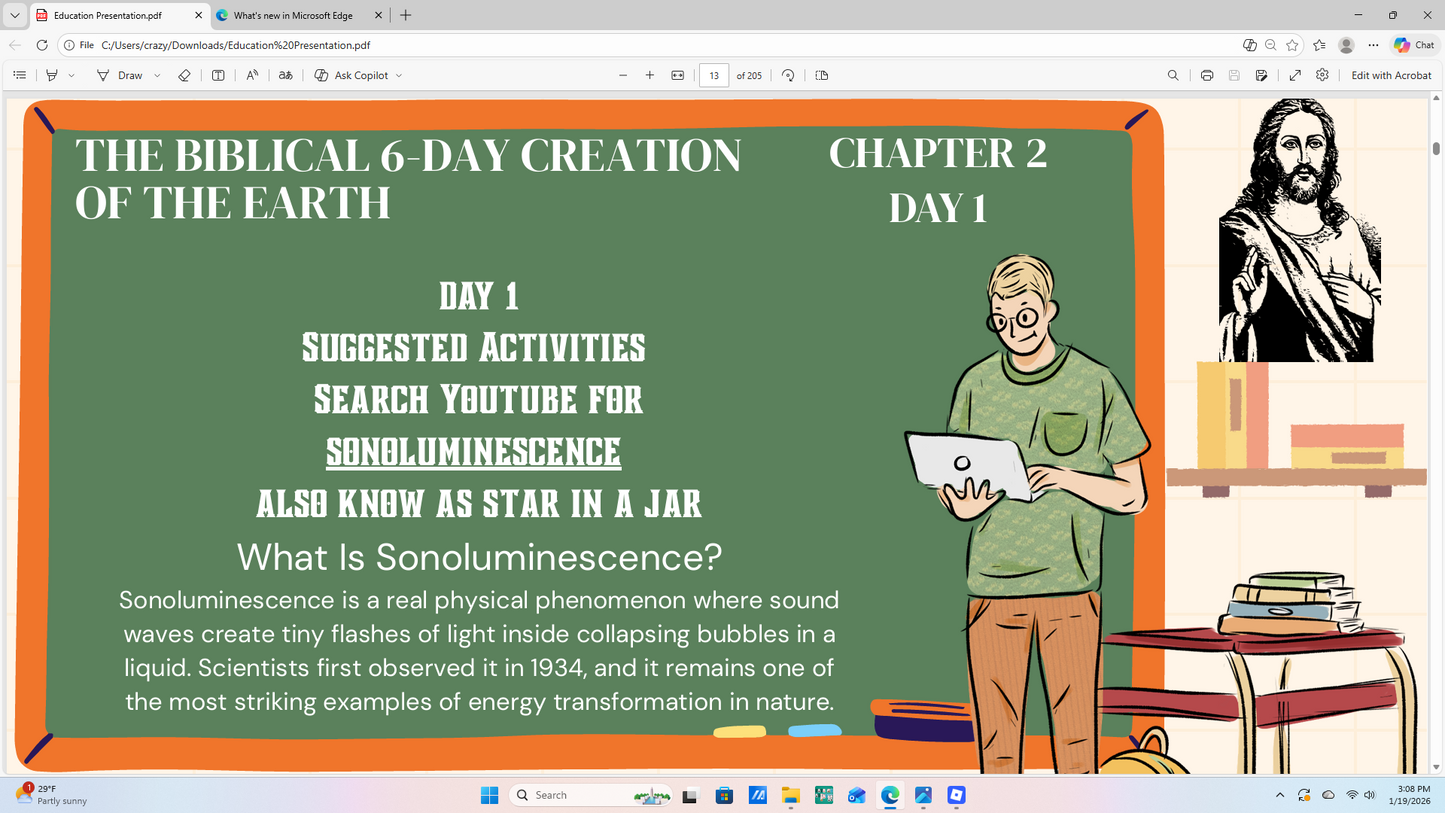Viewport: 1445px width, 813px height.
Task: Enter full screen mode
Action: (1295, 75)
